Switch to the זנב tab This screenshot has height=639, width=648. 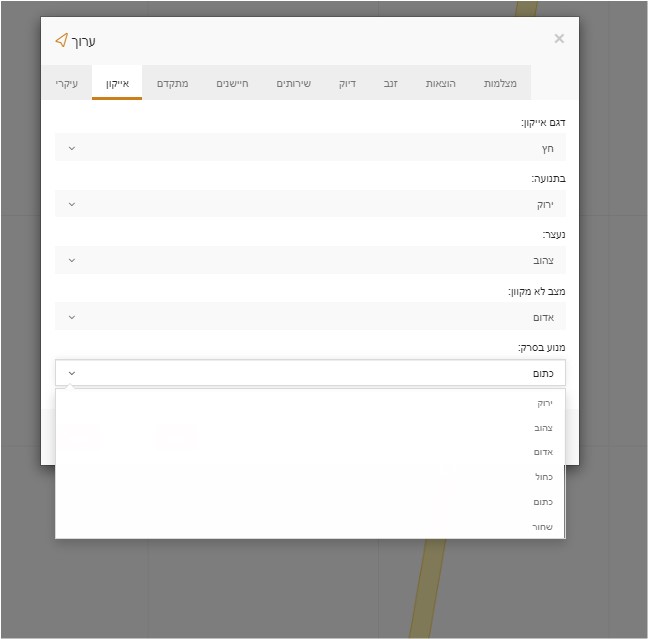pos(390,83)
